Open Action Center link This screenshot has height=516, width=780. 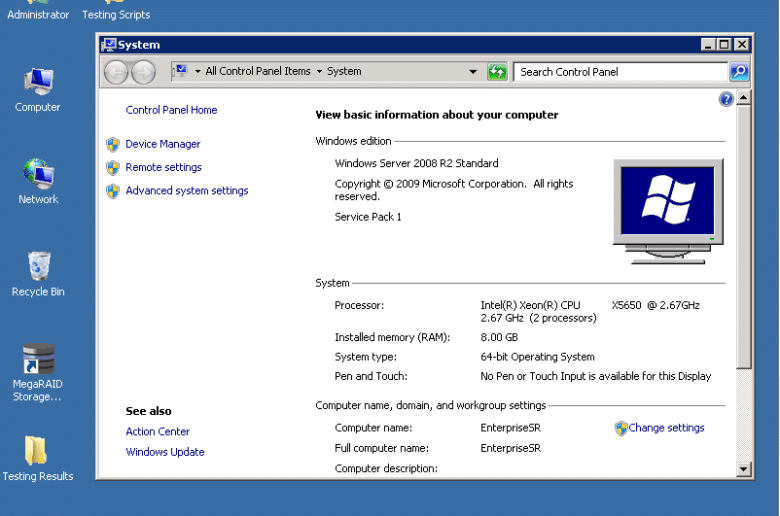157,432
